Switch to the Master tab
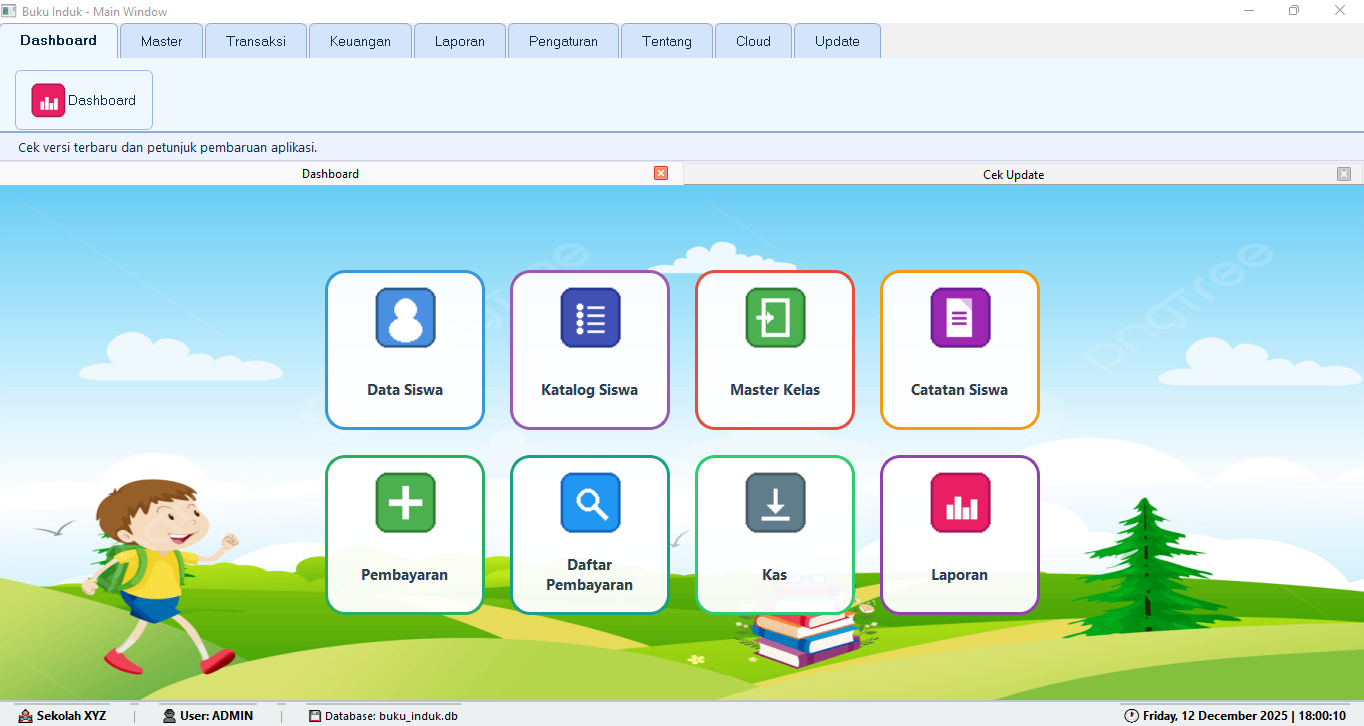Screen dimensions: 1364x726 pyautogui.click(x=160, y=41)
